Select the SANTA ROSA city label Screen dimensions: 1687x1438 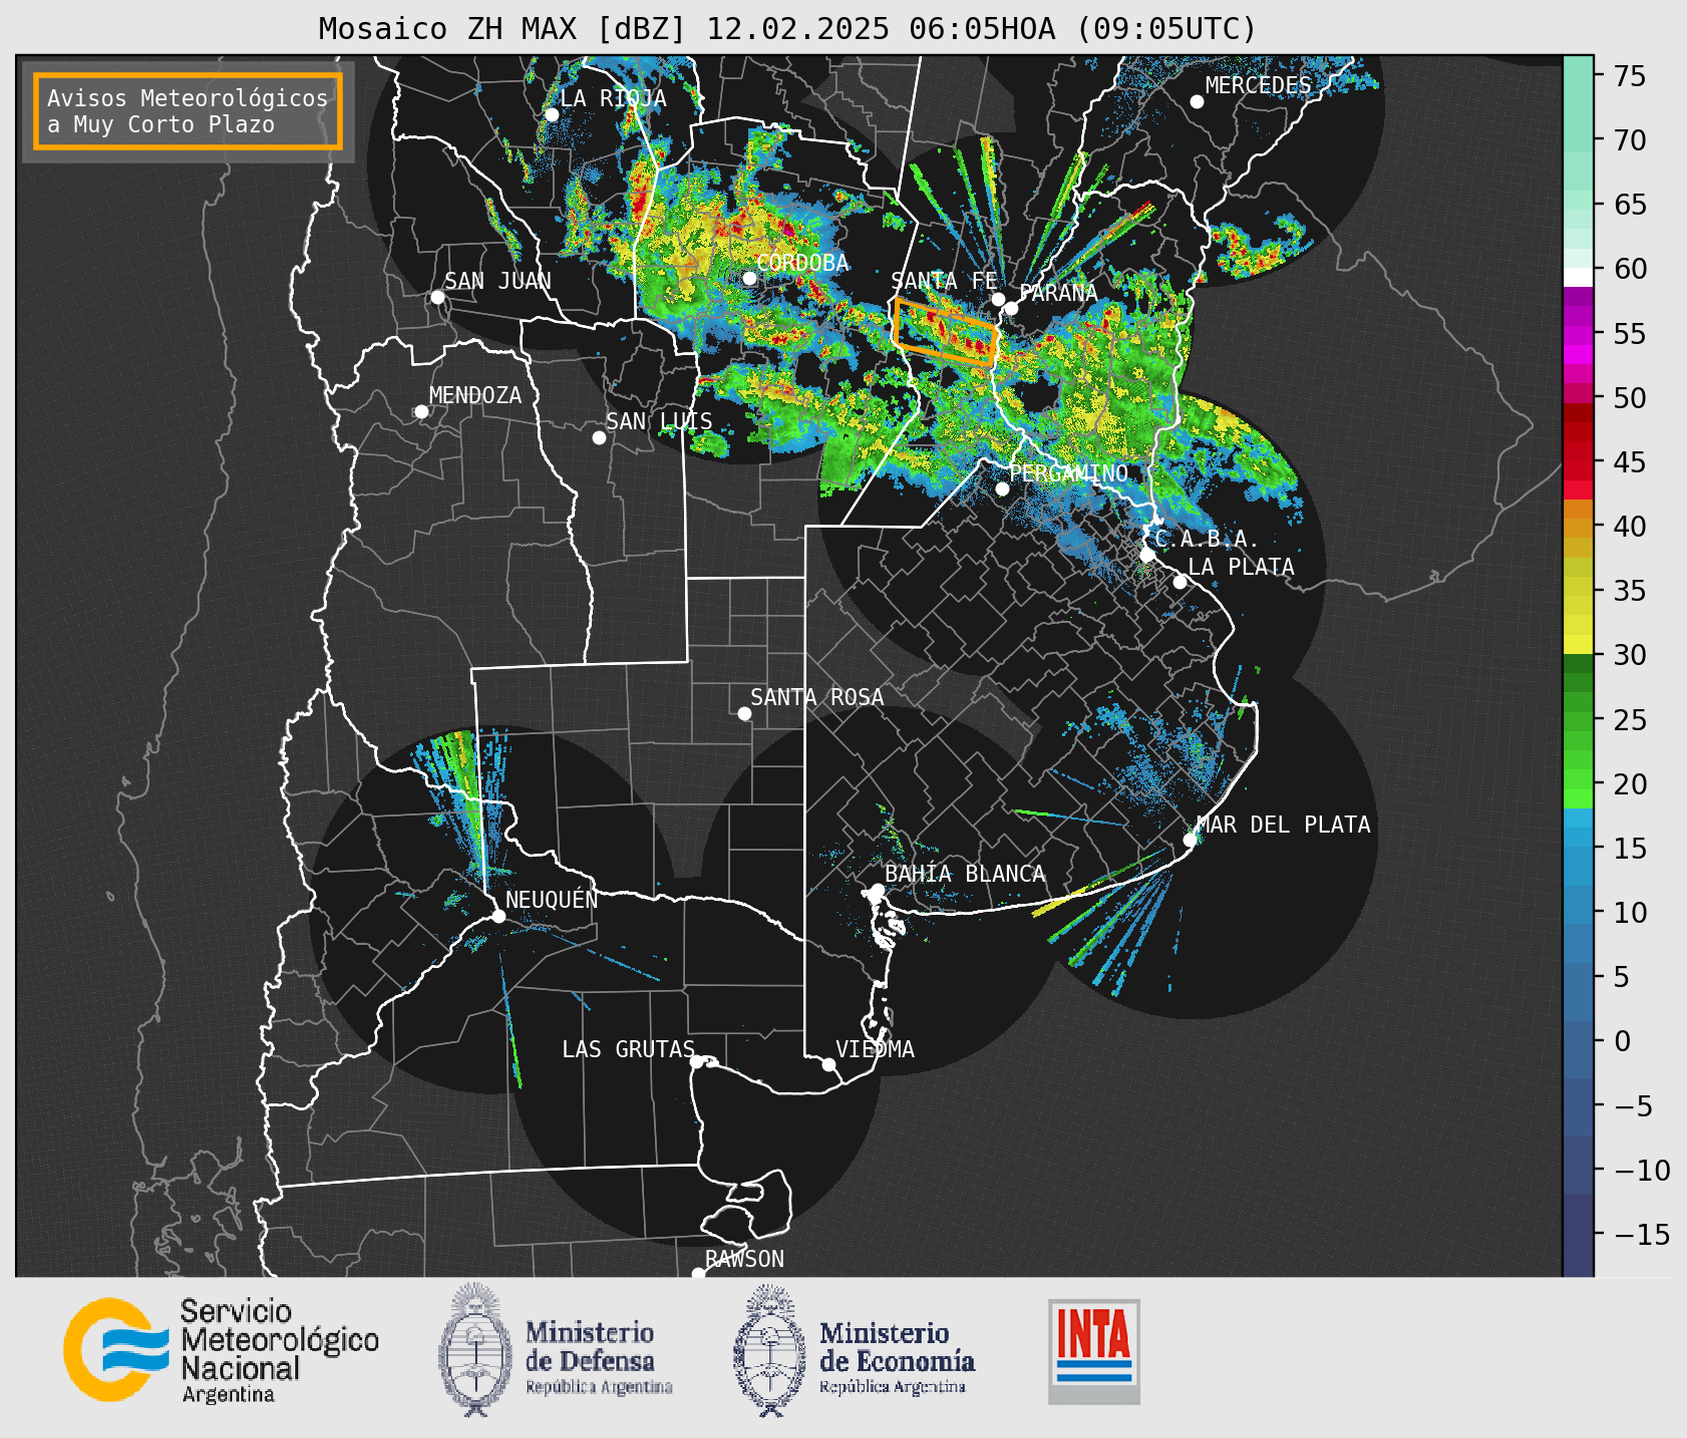pos(817,697)
